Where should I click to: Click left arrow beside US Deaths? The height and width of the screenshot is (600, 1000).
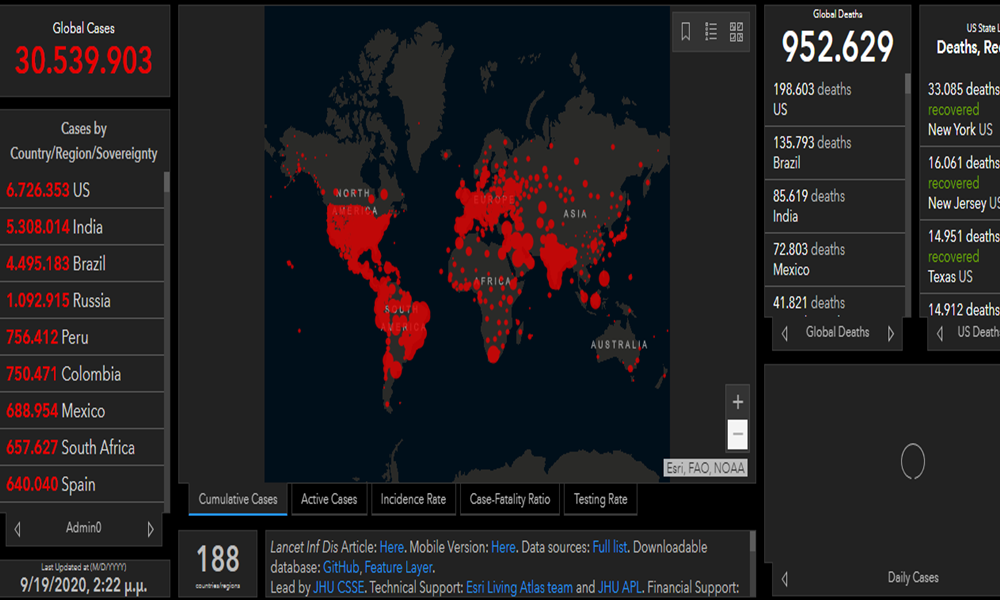(940, 333)
